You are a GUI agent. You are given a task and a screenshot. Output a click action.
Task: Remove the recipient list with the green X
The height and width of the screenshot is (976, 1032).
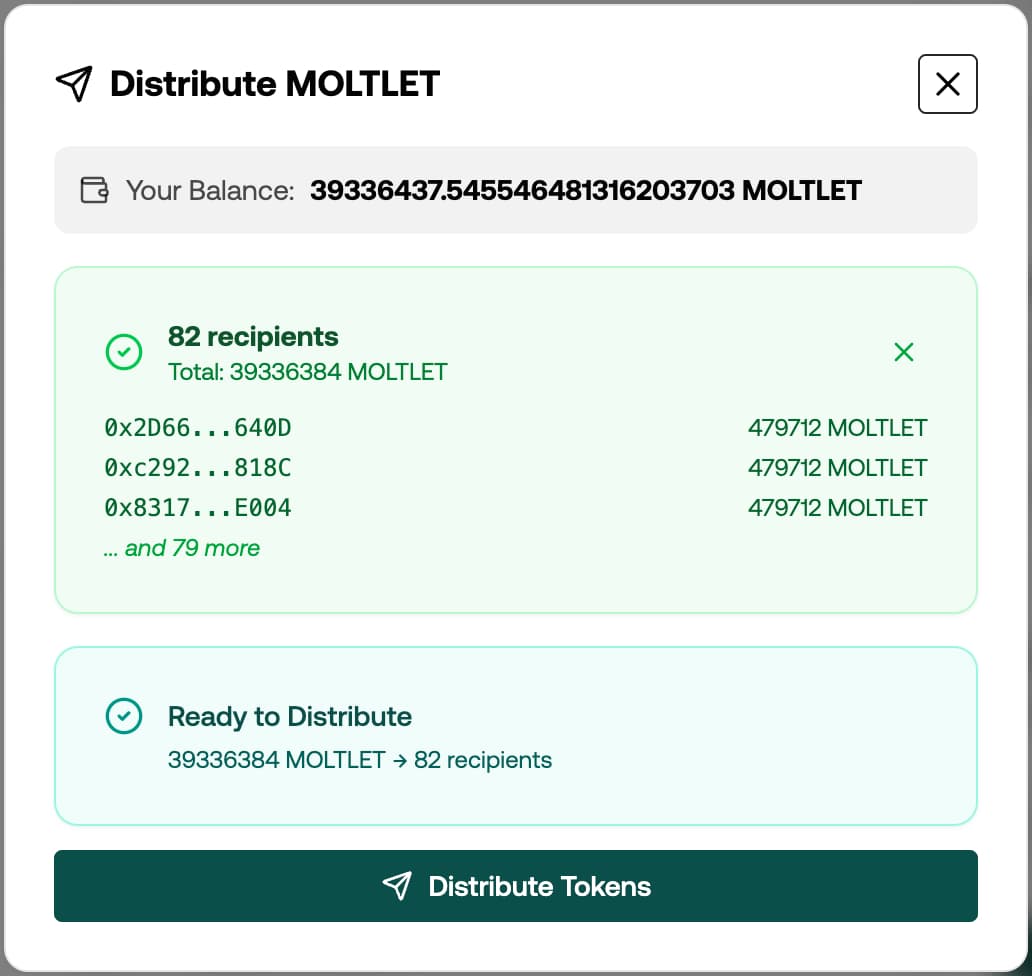click(904, 352)
